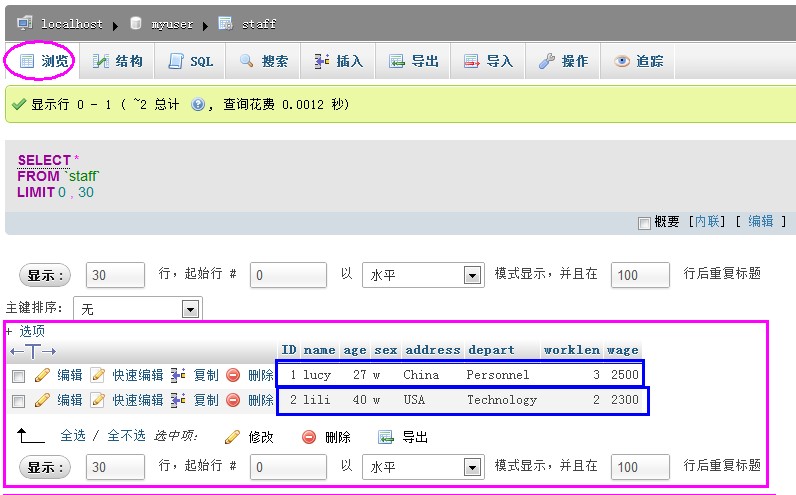The image size is (796, 495).
Task: Click the 内联 (Inline) edit link
Action: click(x=707, y=221)
